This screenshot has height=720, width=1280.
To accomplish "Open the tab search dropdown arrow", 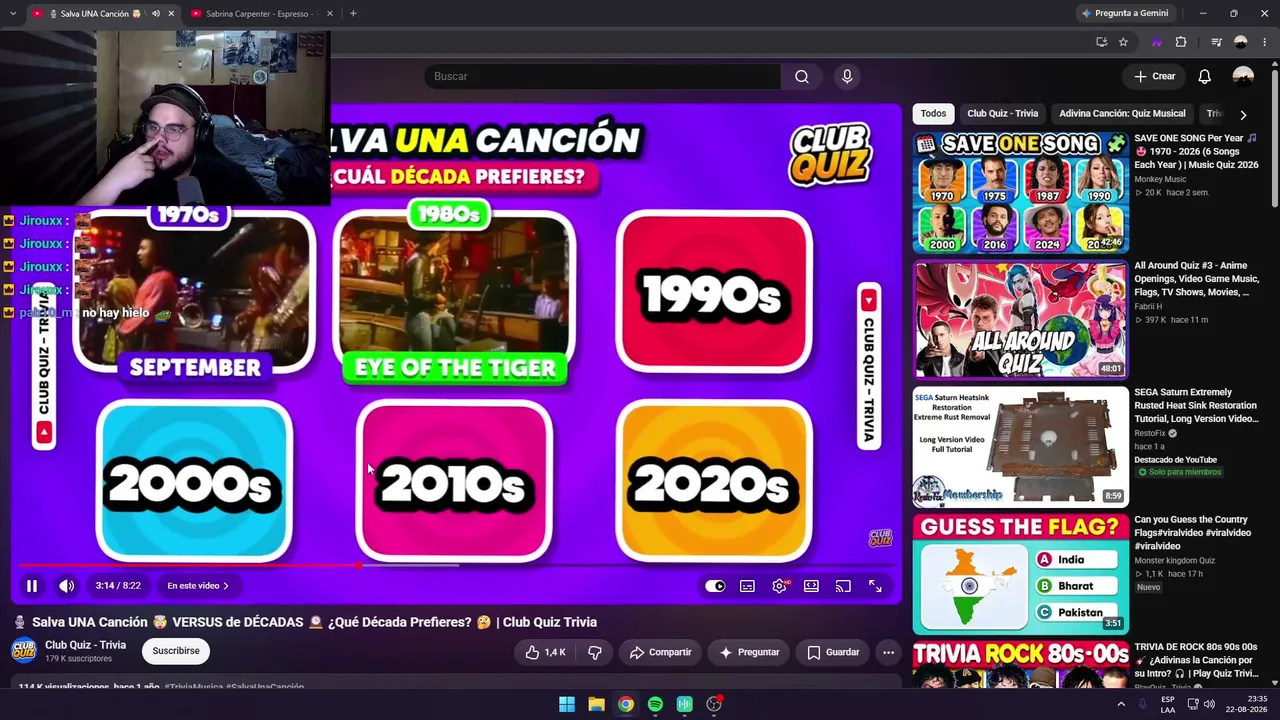I will point(12,14).
